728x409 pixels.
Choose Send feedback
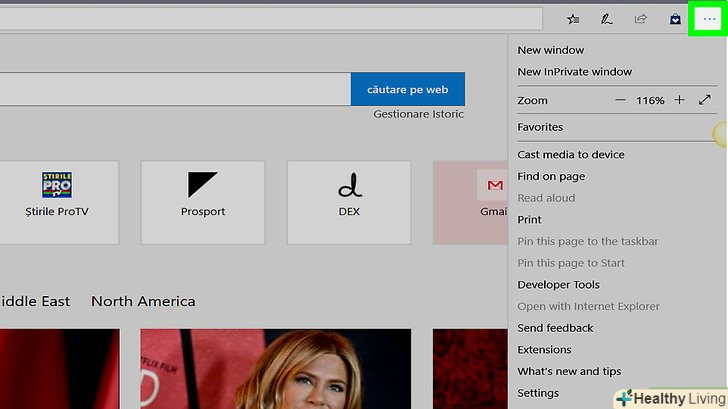[x=555, y=328]
